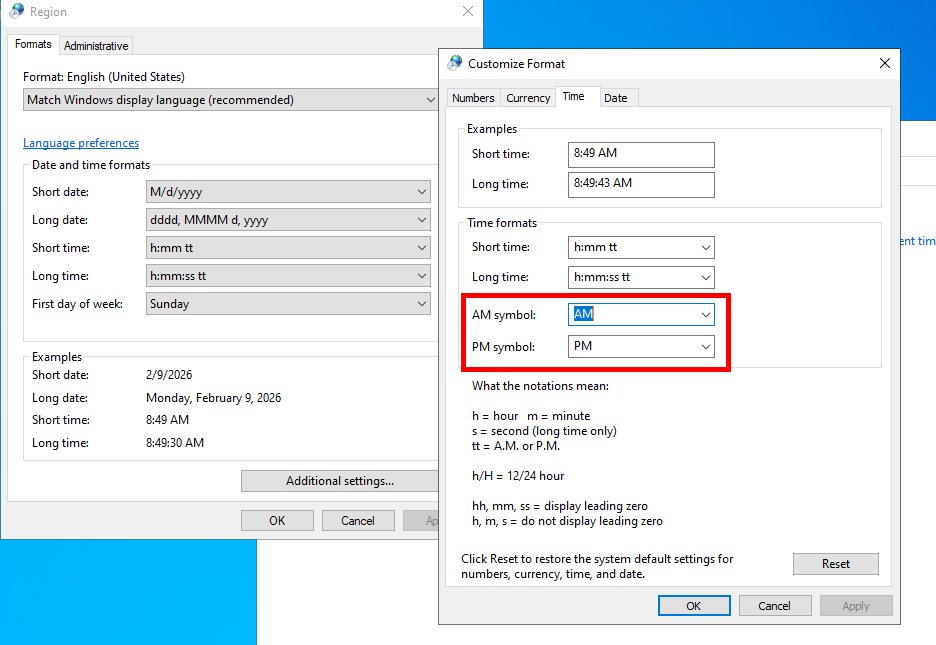The width and height of the screenshot is (936, 645).
Task: Click the Customize Format title bar globe icon
Action: click(455, 63)
